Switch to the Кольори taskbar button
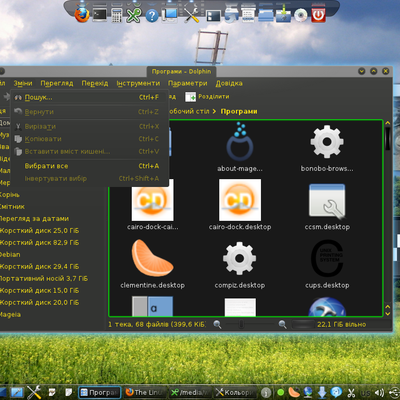400x400 pixels. point(235,393)
